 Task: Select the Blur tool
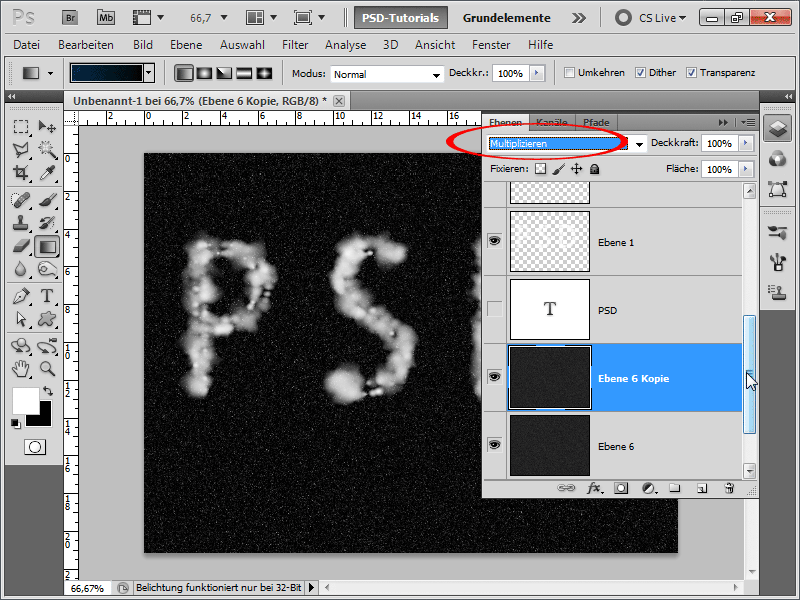click(x=21, y=269)
